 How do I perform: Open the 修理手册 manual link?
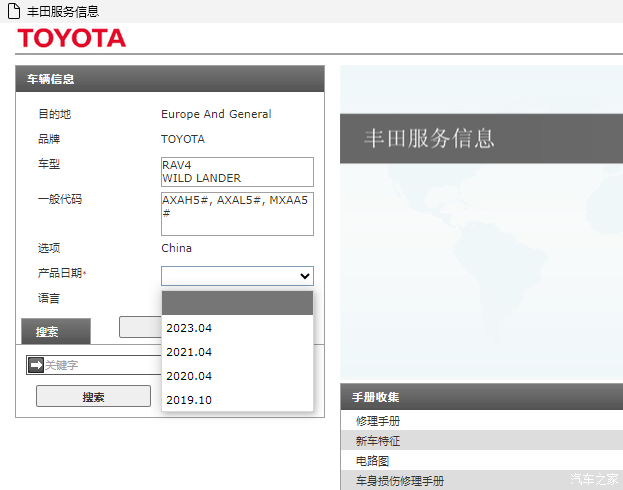coord(378,421)
